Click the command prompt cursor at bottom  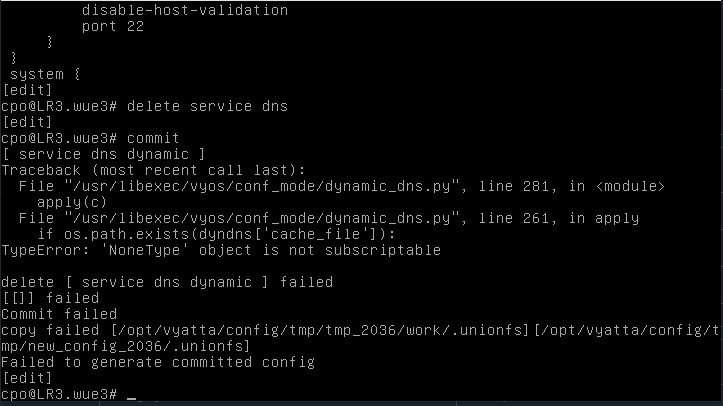131,395
